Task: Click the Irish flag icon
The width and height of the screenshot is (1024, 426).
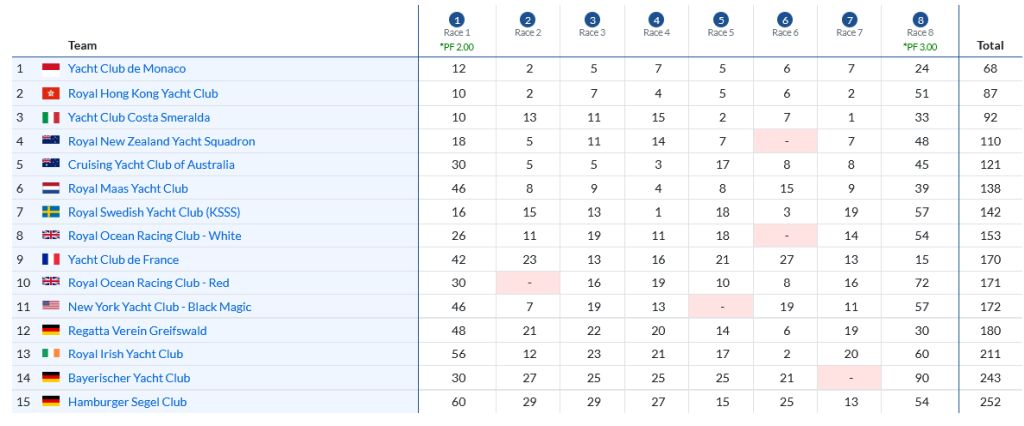Action: (x=51, y=354)
